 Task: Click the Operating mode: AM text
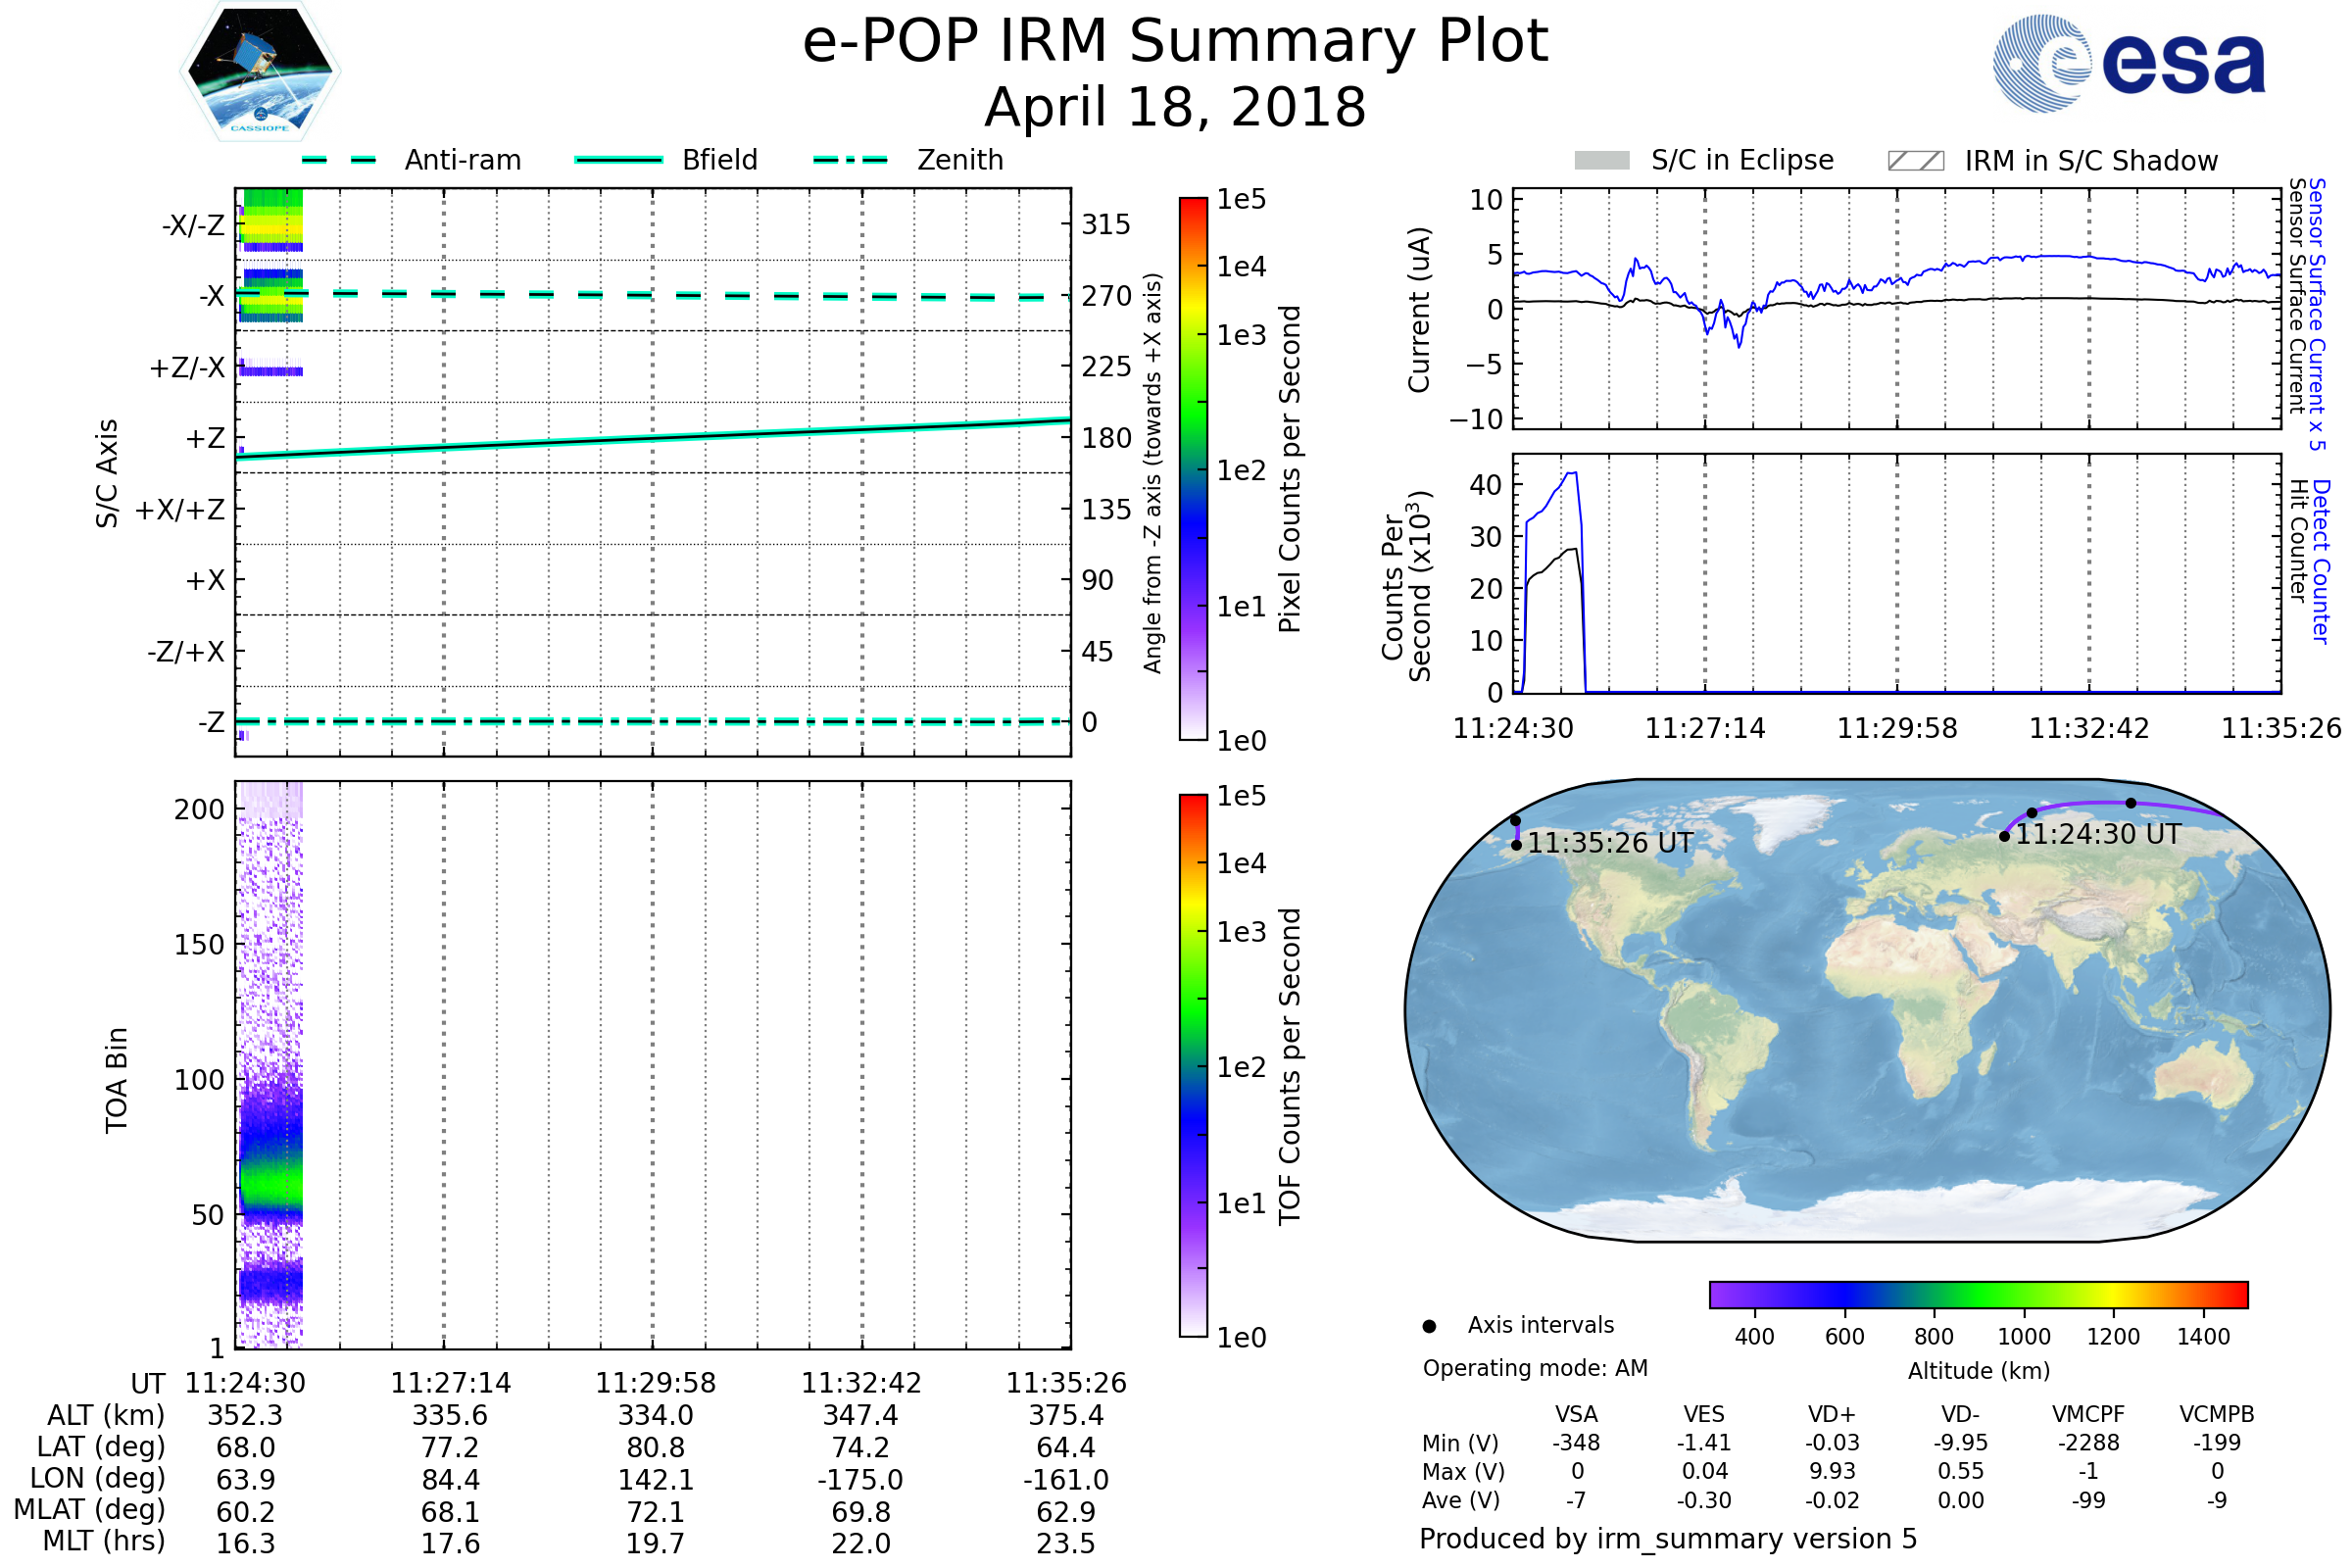[x=1534, y=1368]
